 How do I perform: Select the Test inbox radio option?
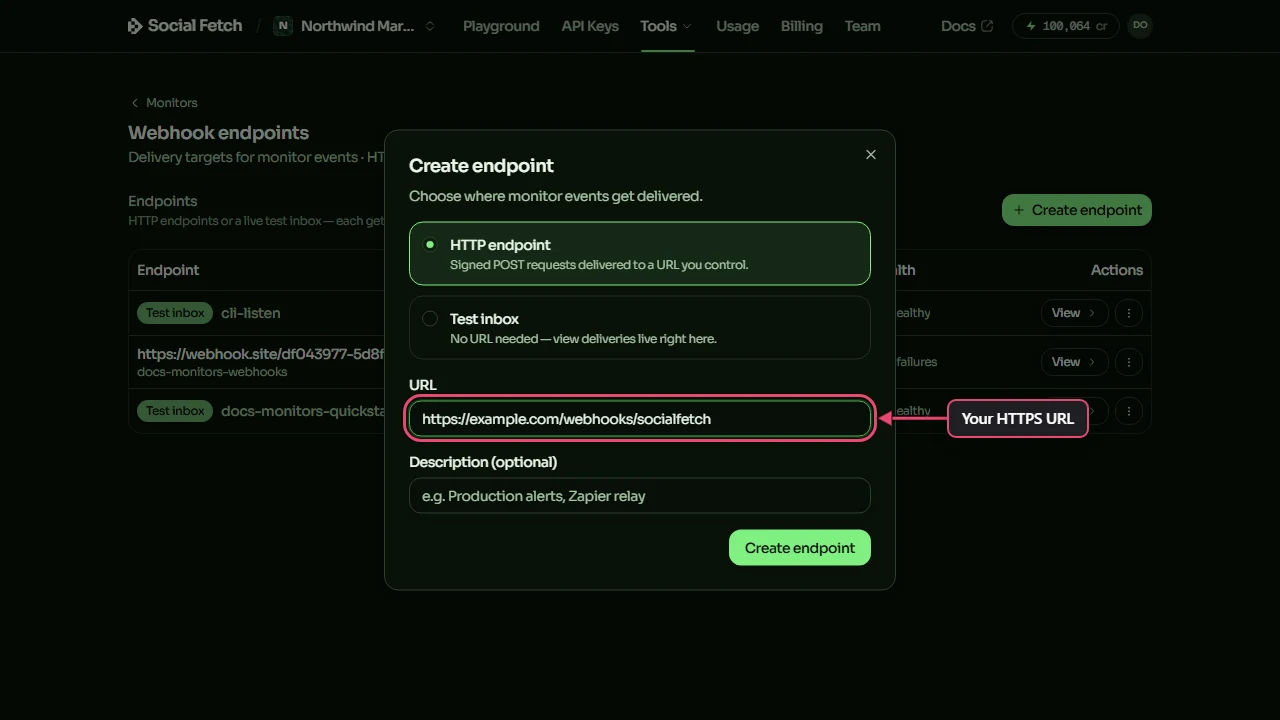coord(640,328)
